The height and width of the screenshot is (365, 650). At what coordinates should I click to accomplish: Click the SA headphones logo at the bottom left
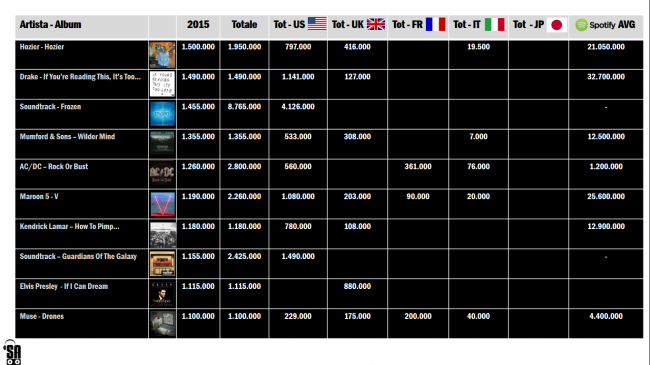click(x=12, y=353)
